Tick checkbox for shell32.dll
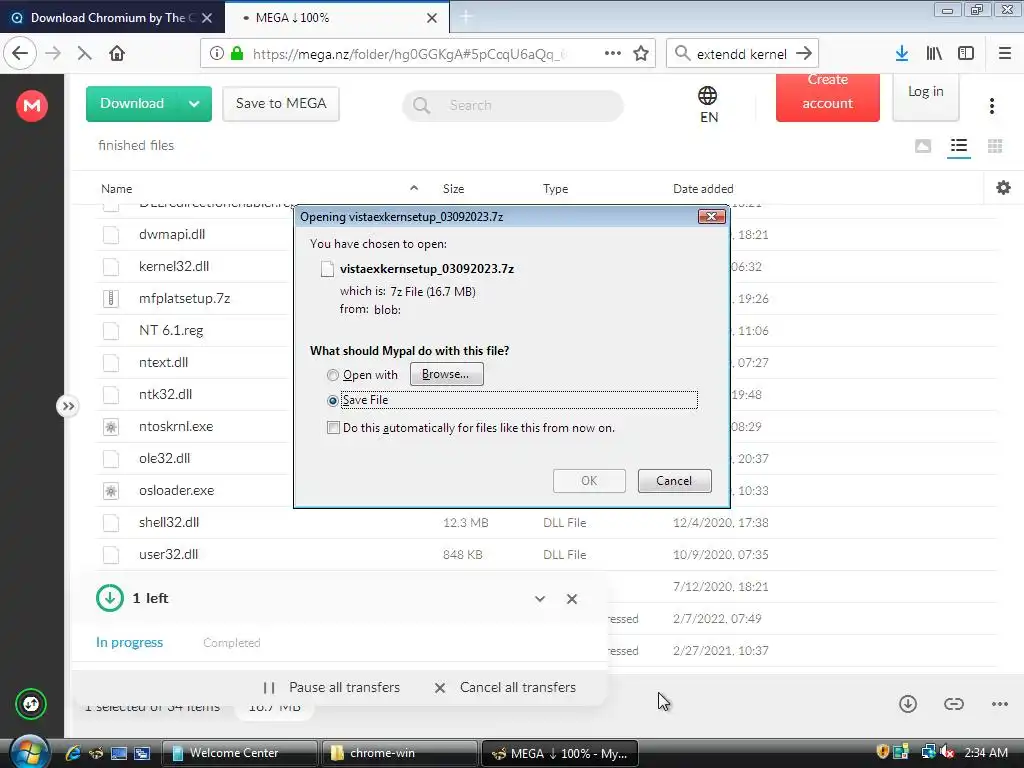 coord(111,522)
